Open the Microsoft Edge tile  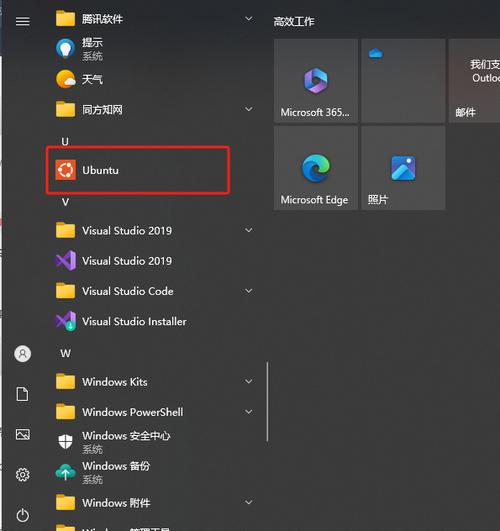[316, 168]
